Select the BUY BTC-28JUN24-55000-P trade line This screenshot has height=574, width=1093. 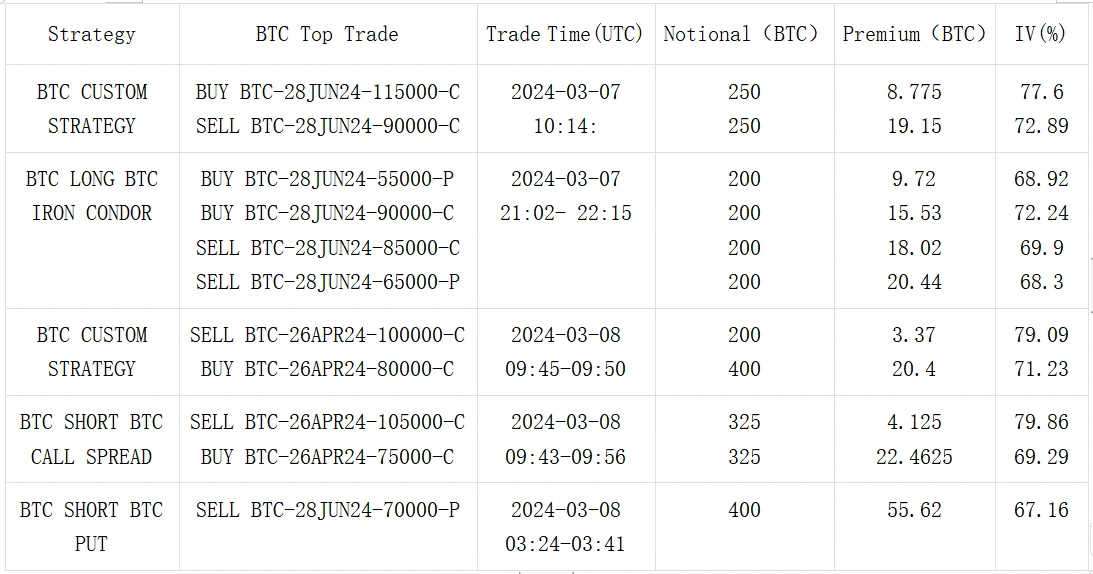pyautogui.click(x=327, y=179)
